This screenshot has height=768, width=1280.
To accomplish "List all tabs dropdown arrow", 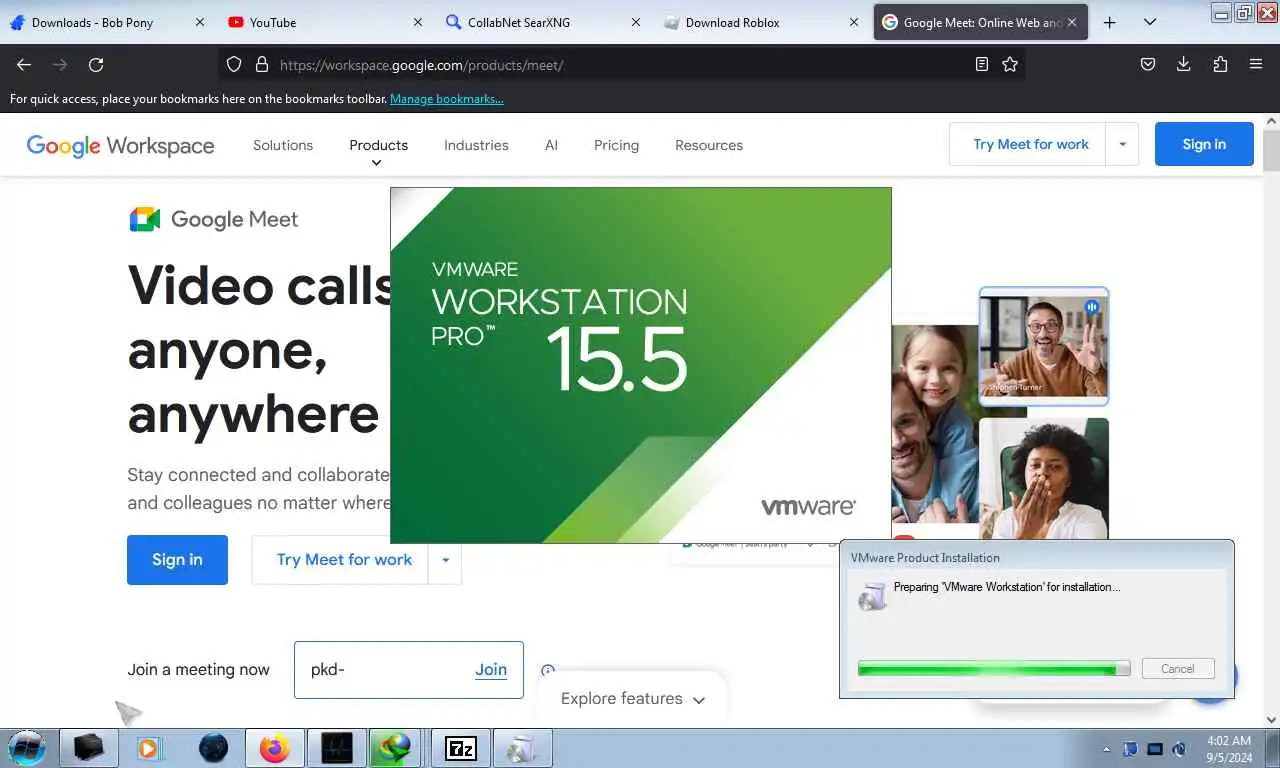I will pyautogui.click(x=1150, y=22).
